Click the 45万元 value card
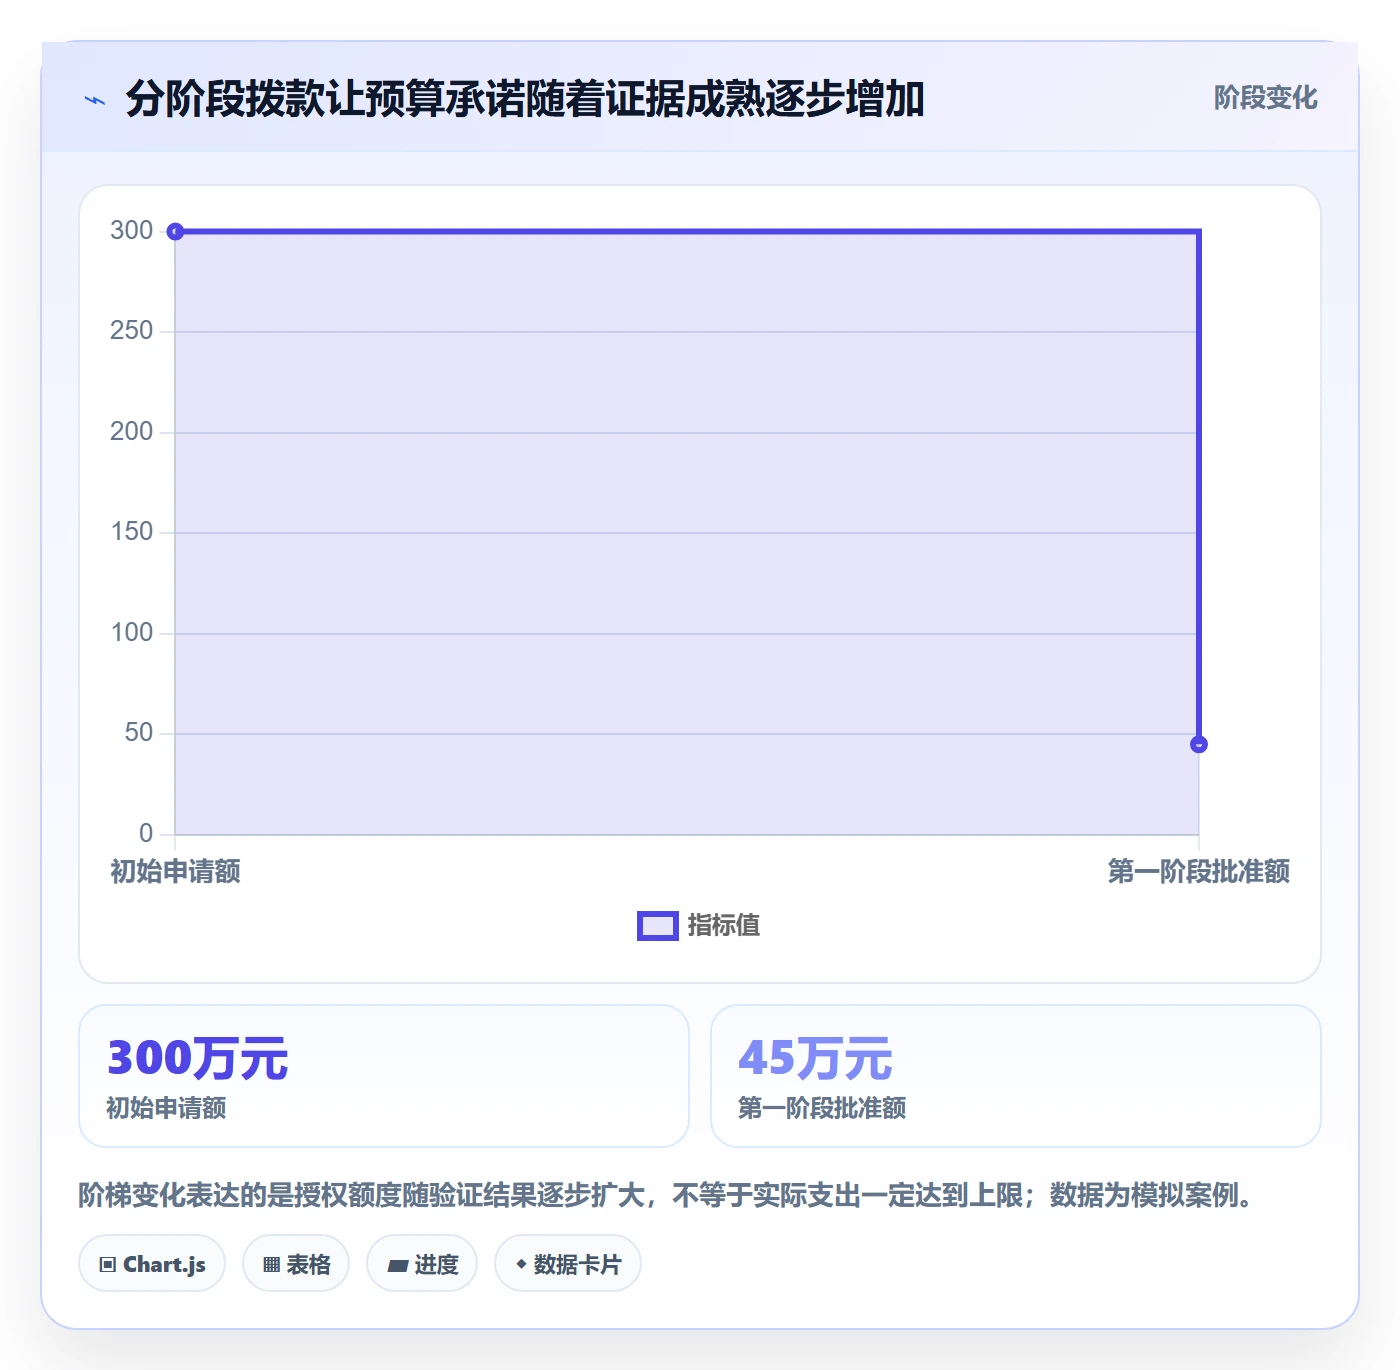Screen dimensions: 1400x1370 [1016, 1076]
